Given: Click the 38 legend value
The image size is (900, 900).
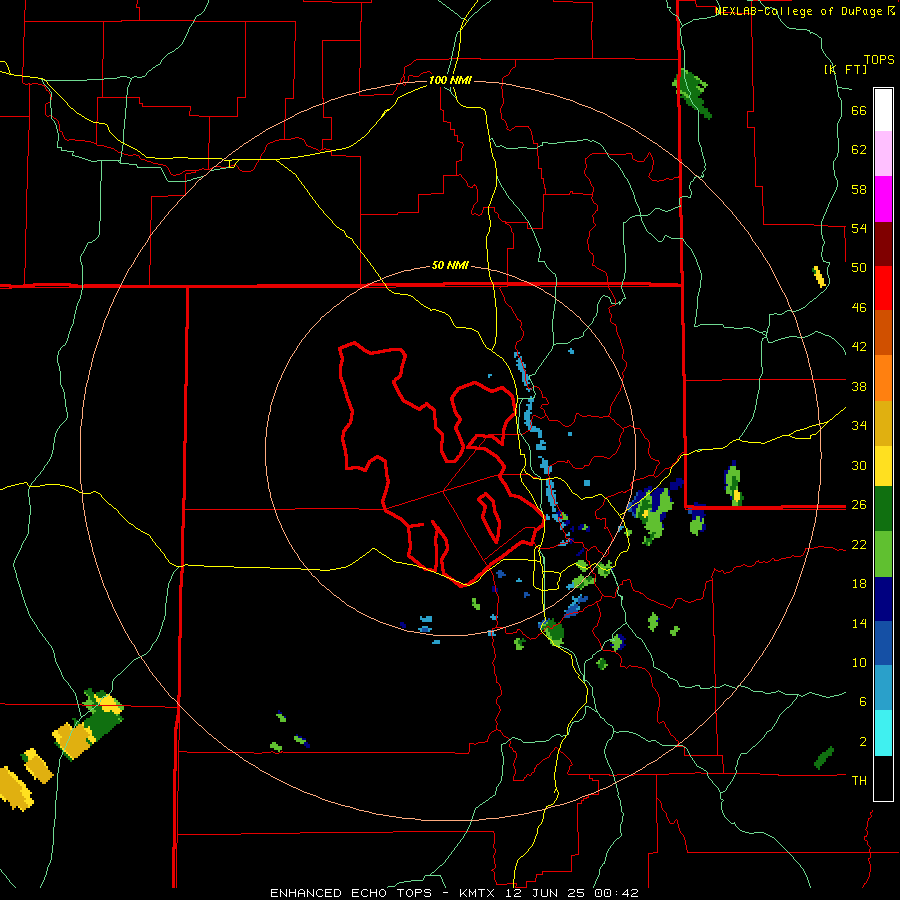Looking at the screenshot, I should coord(859,386).
